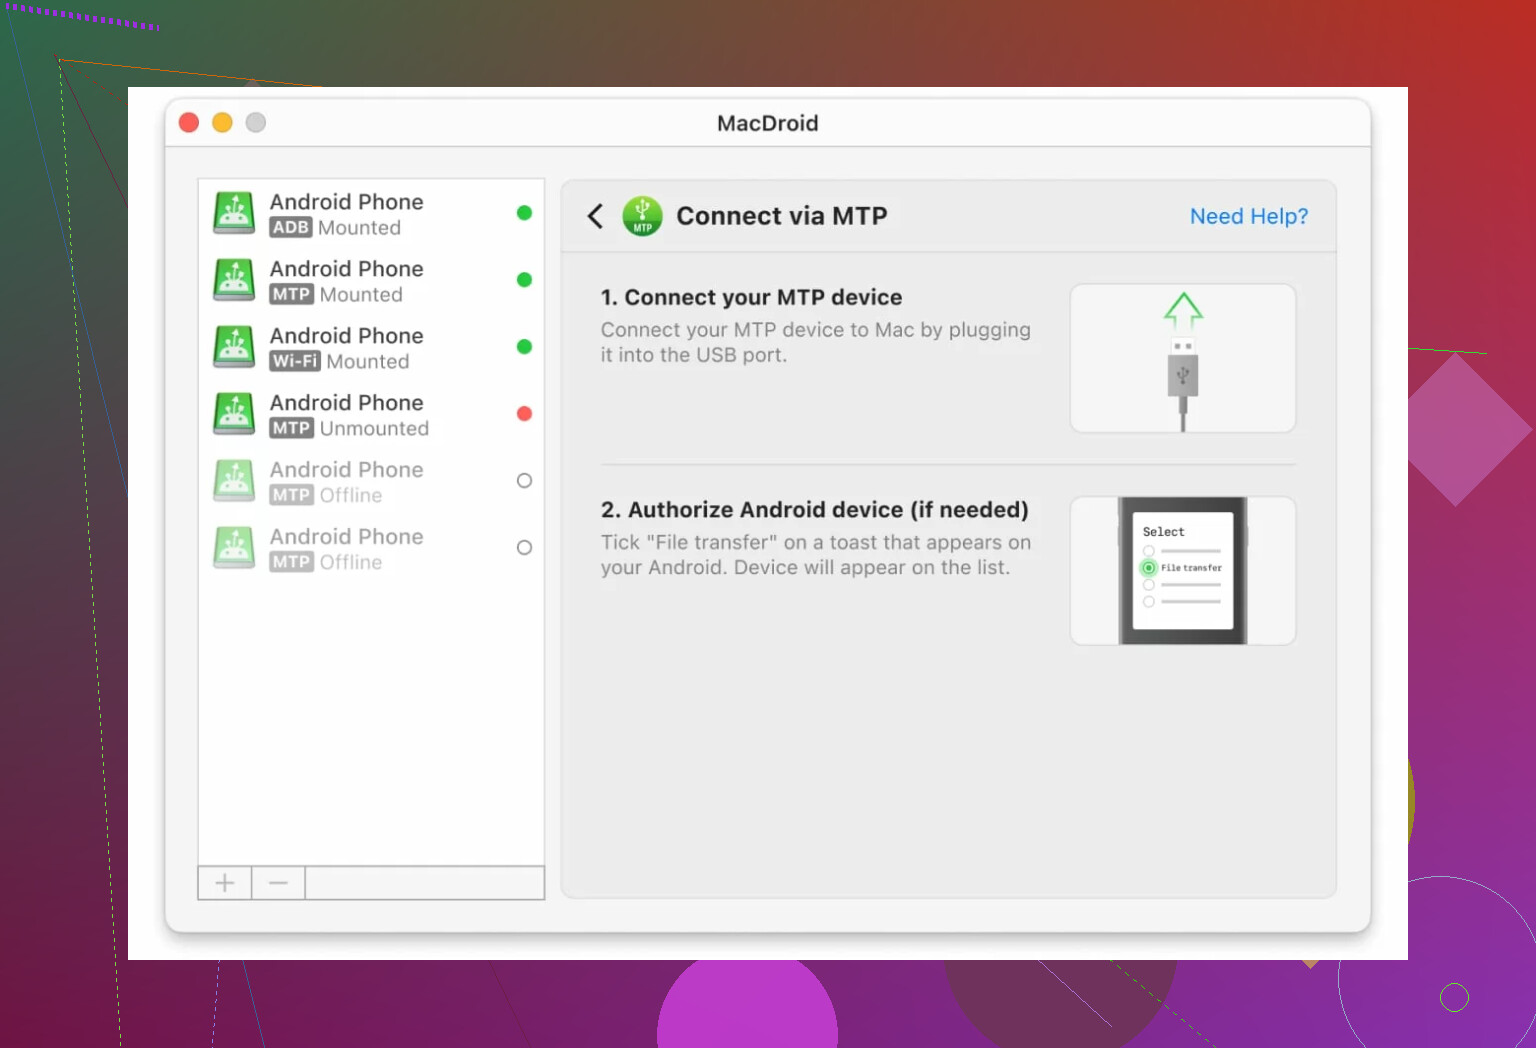Viewport: 1536px width, 1048px height.
Task: Click '2. Authorize Android device (if needed)' heading
Action: click(x=815, y=510)
